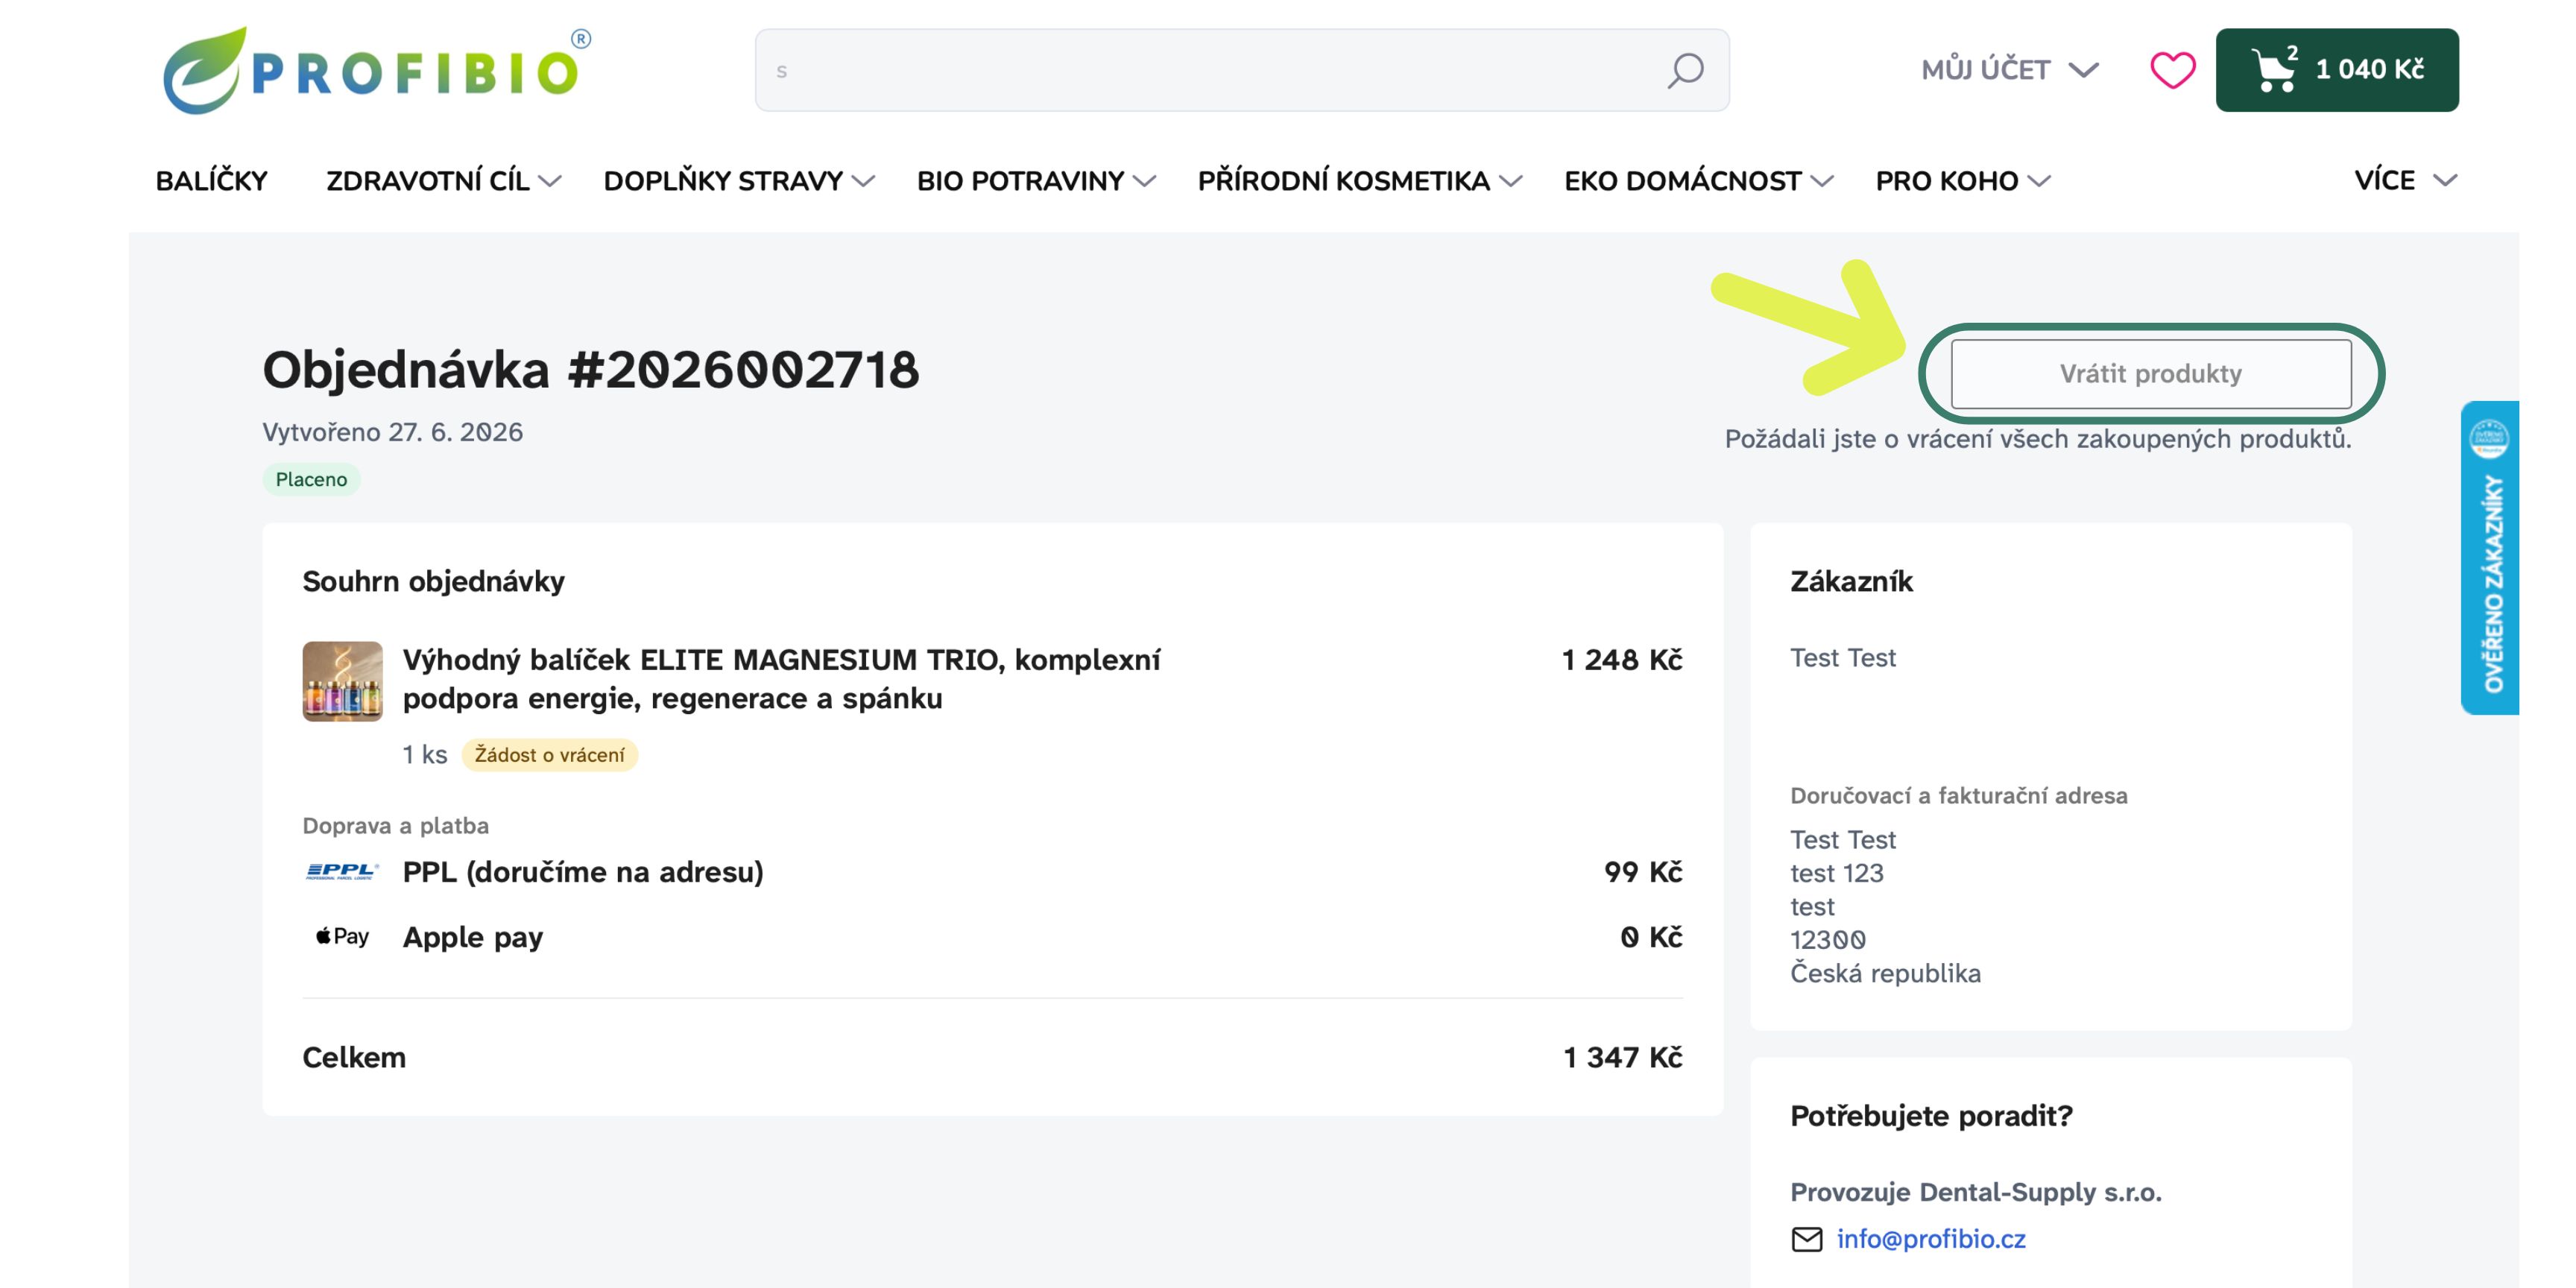2576x1288 pixels.
Task: Open the Balíčky menu item
Action: tap(211, 181)
